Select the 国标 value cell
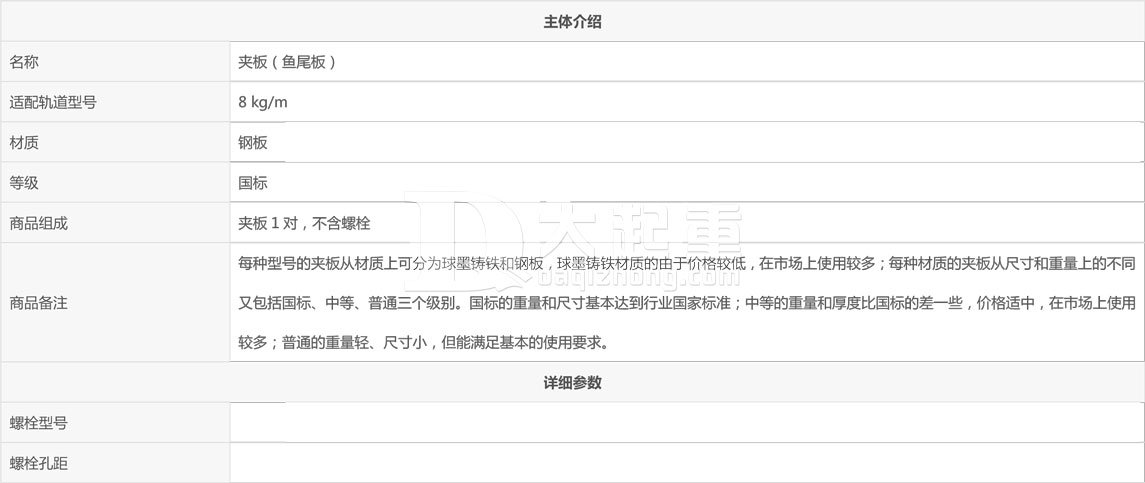The width and height of the screenshot is (1145, 483). [686, 183]
